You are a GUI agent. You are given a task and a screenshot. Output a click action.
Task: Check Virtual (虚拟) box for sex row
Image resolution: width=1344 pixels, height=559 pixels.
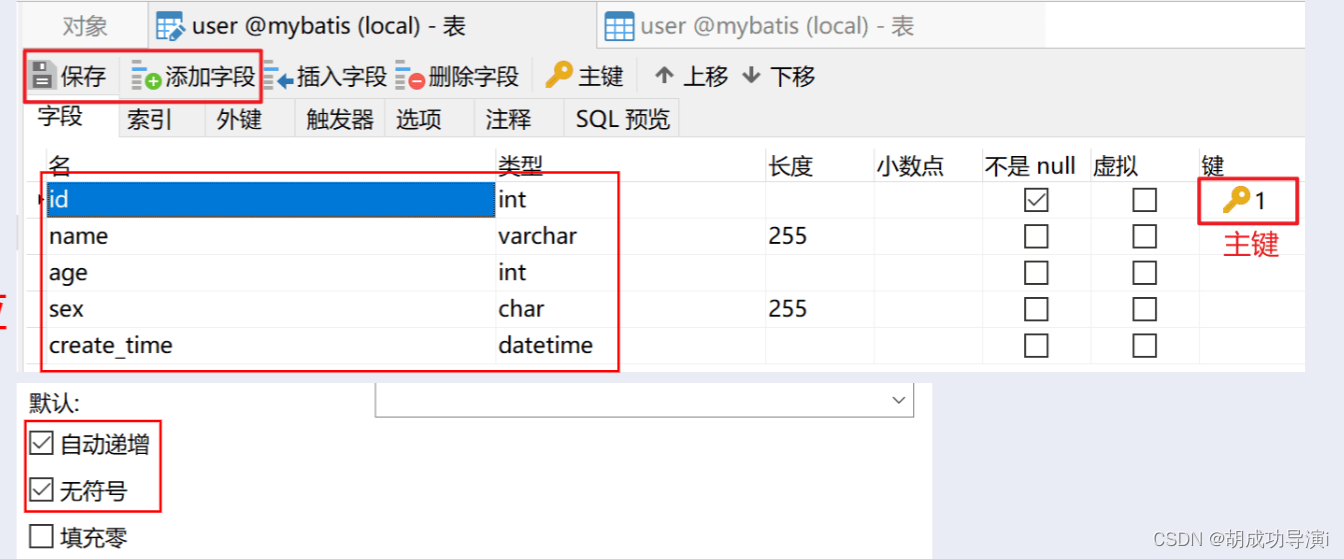click(x=1144, y=309)
